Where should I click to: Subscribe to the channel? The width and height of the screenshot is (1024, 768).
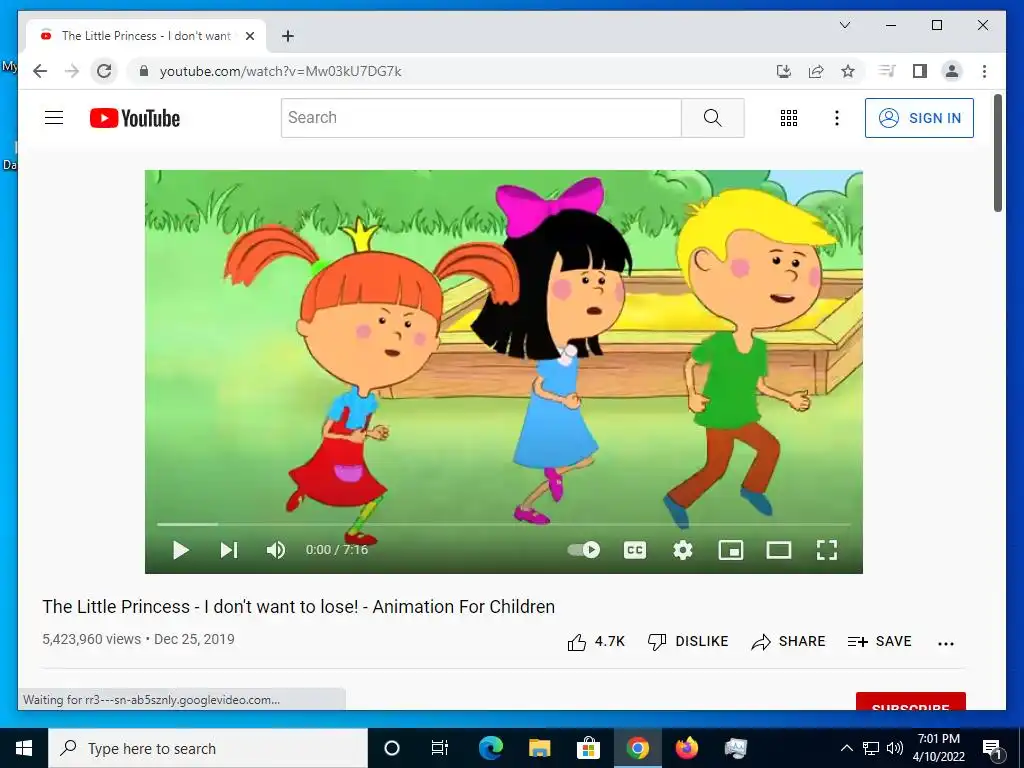tap(910, 701)
